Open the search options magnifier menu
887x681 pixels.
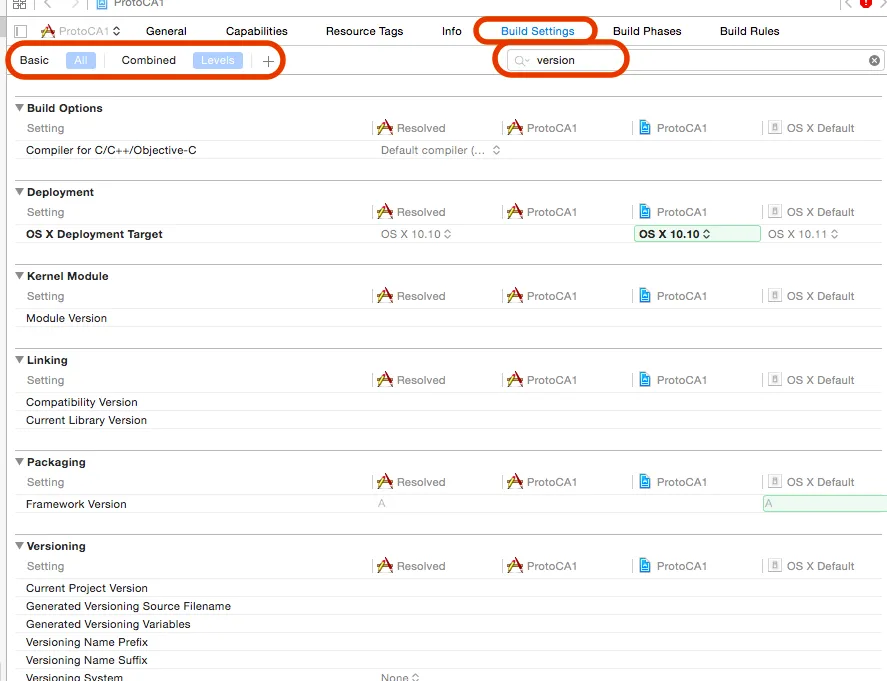click(x=522, y=61)
